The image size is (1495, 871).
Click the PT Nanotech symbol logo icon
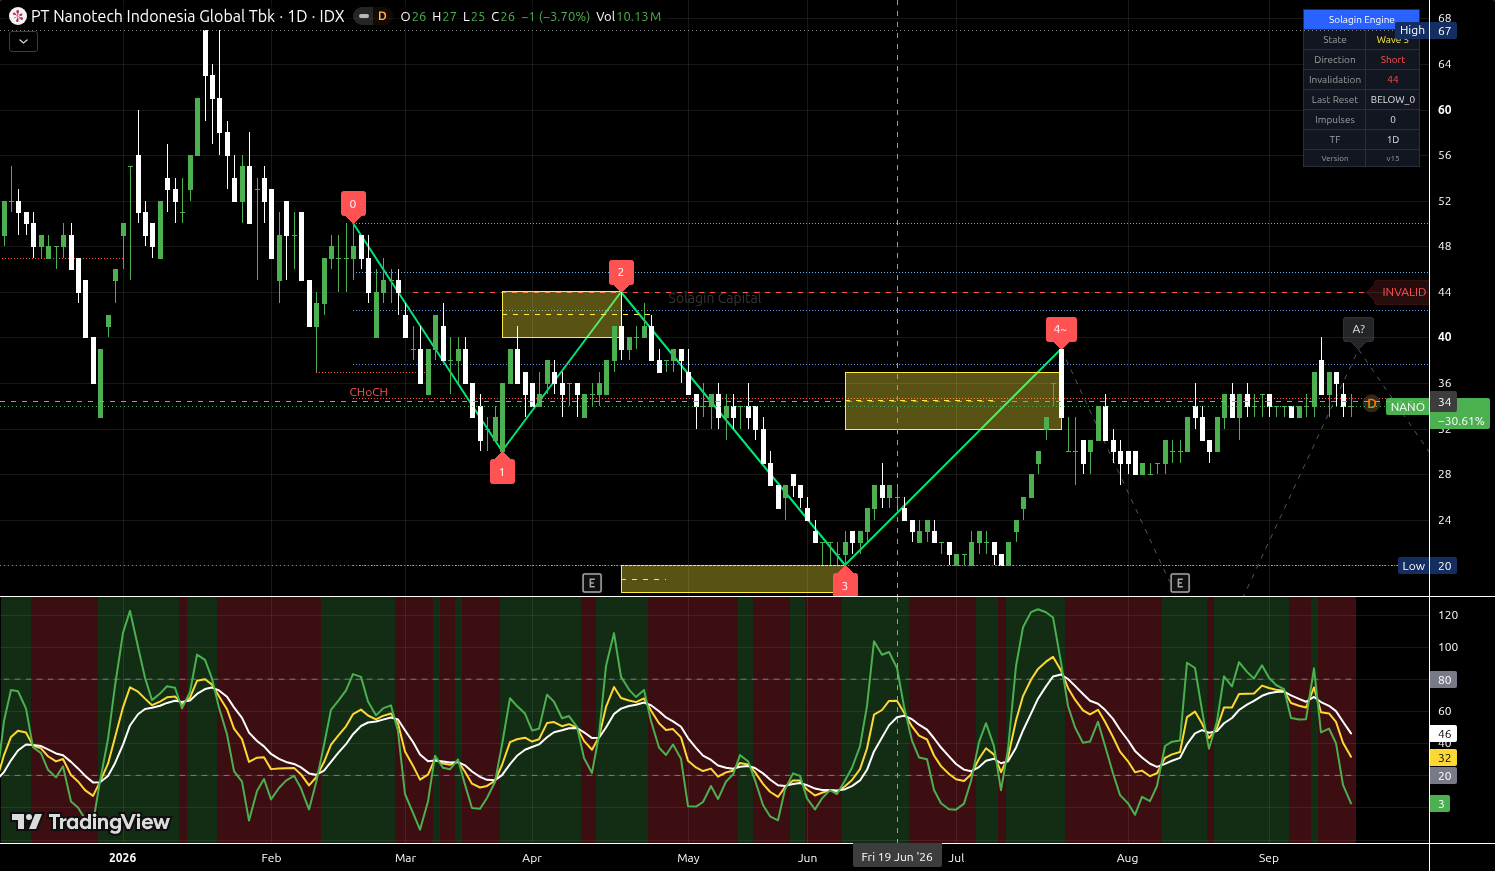click(17, 16)
